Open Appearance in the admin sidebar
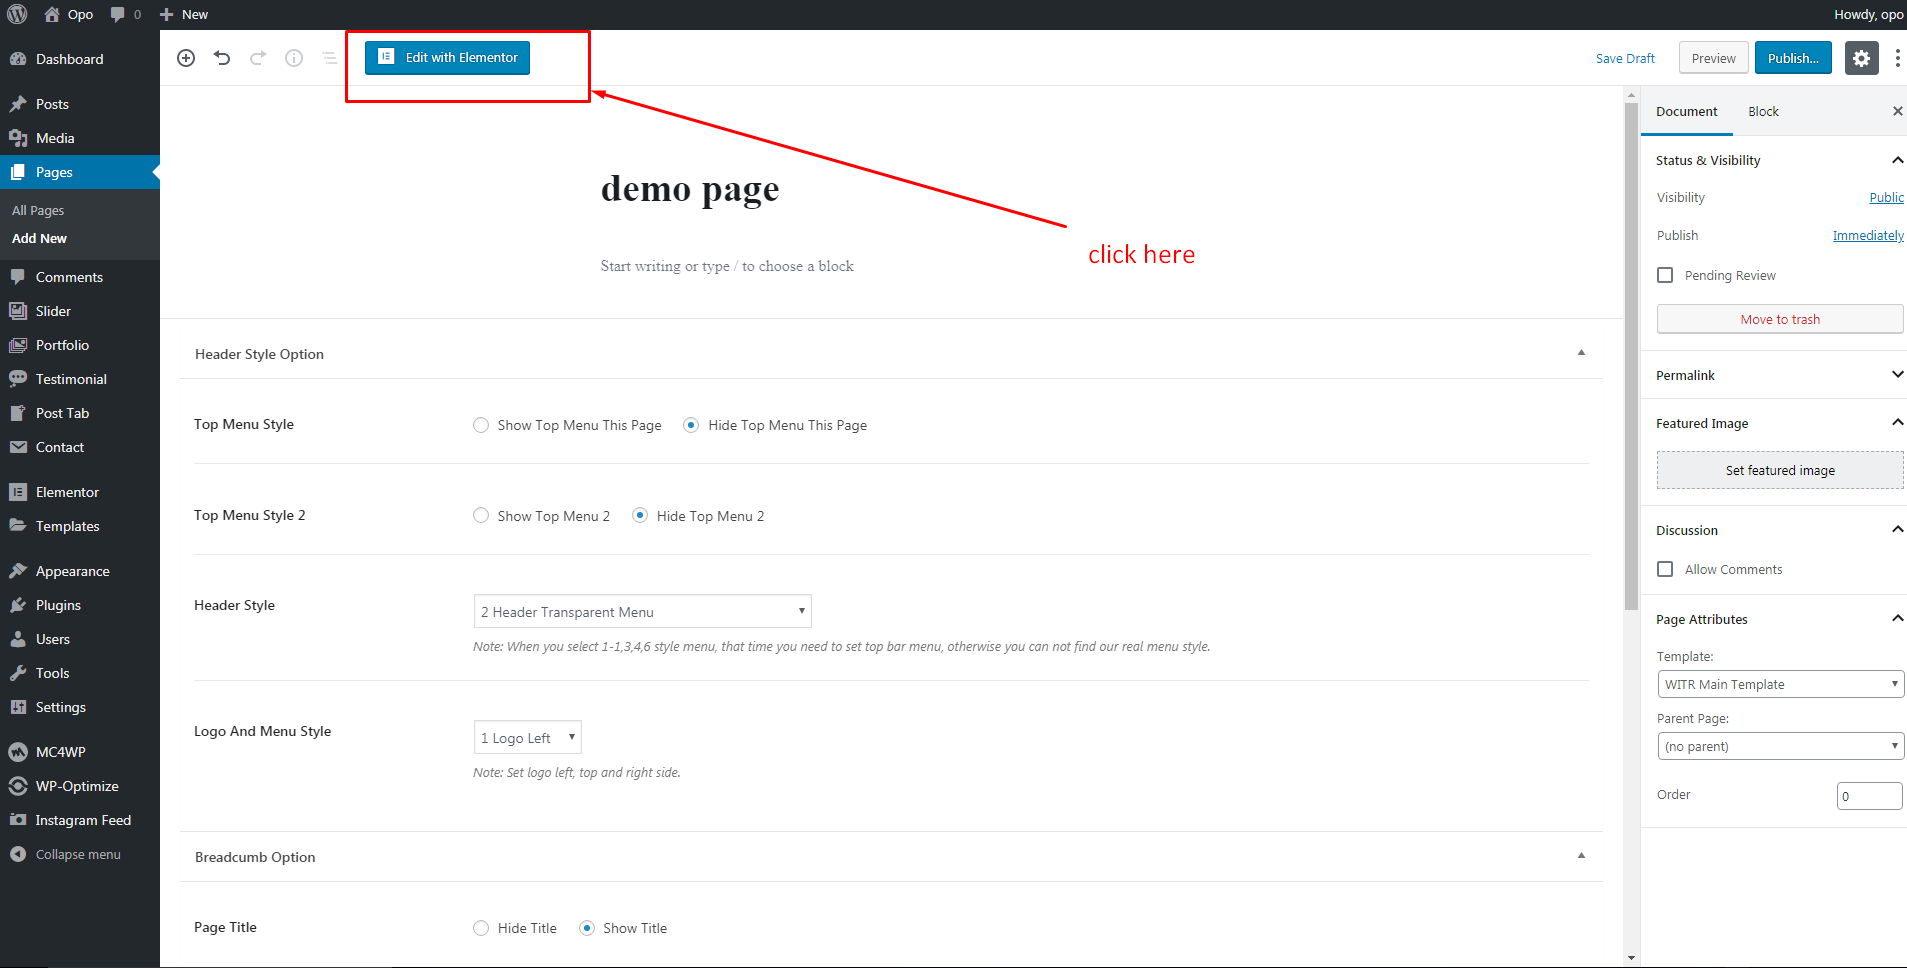The image size is (1907, 968). 80,571
